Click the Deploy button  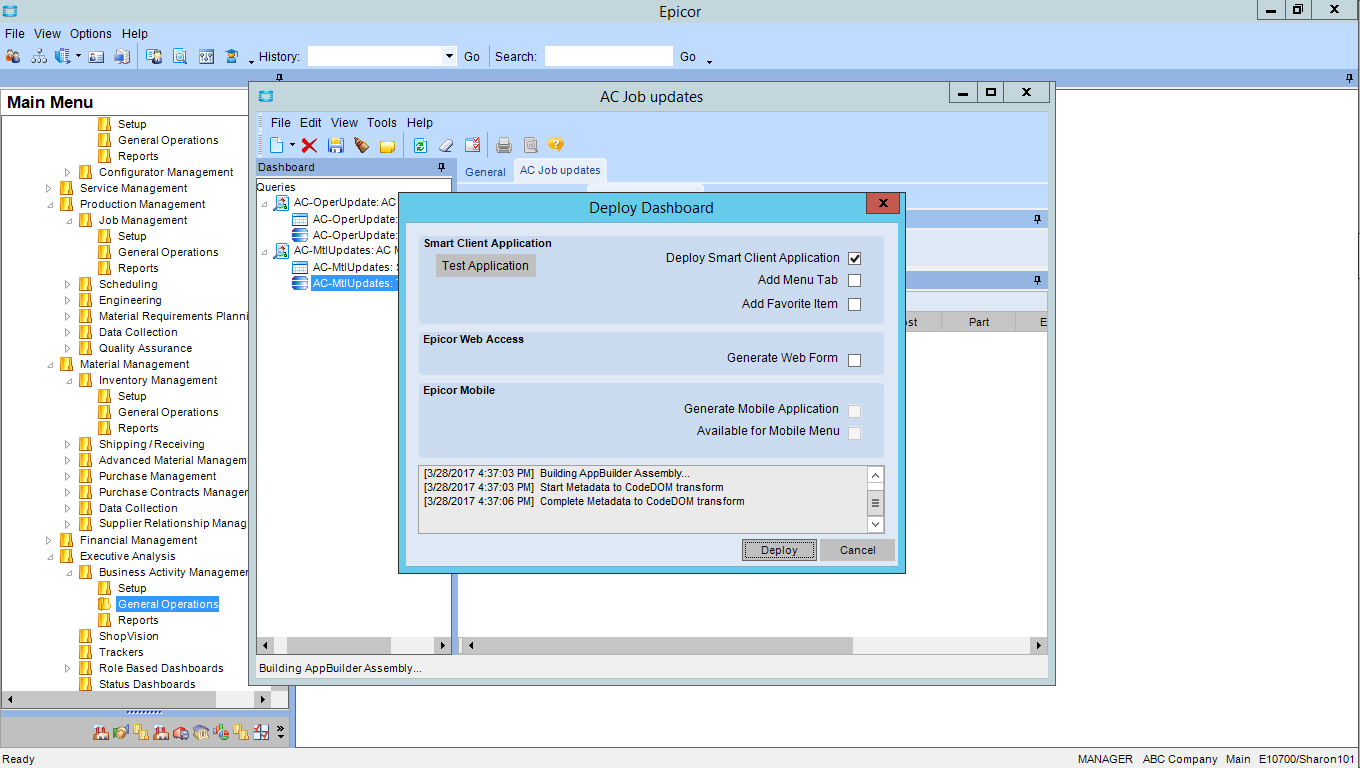click(779, 550)
